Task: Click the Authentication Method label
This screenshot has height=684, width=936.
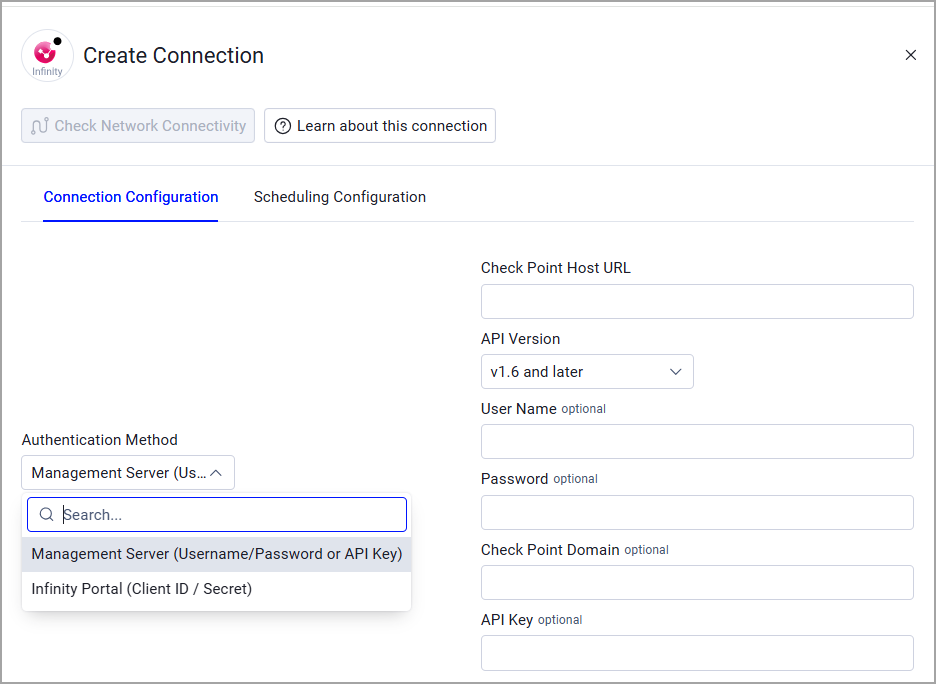Action: click(x=100, y=440)
